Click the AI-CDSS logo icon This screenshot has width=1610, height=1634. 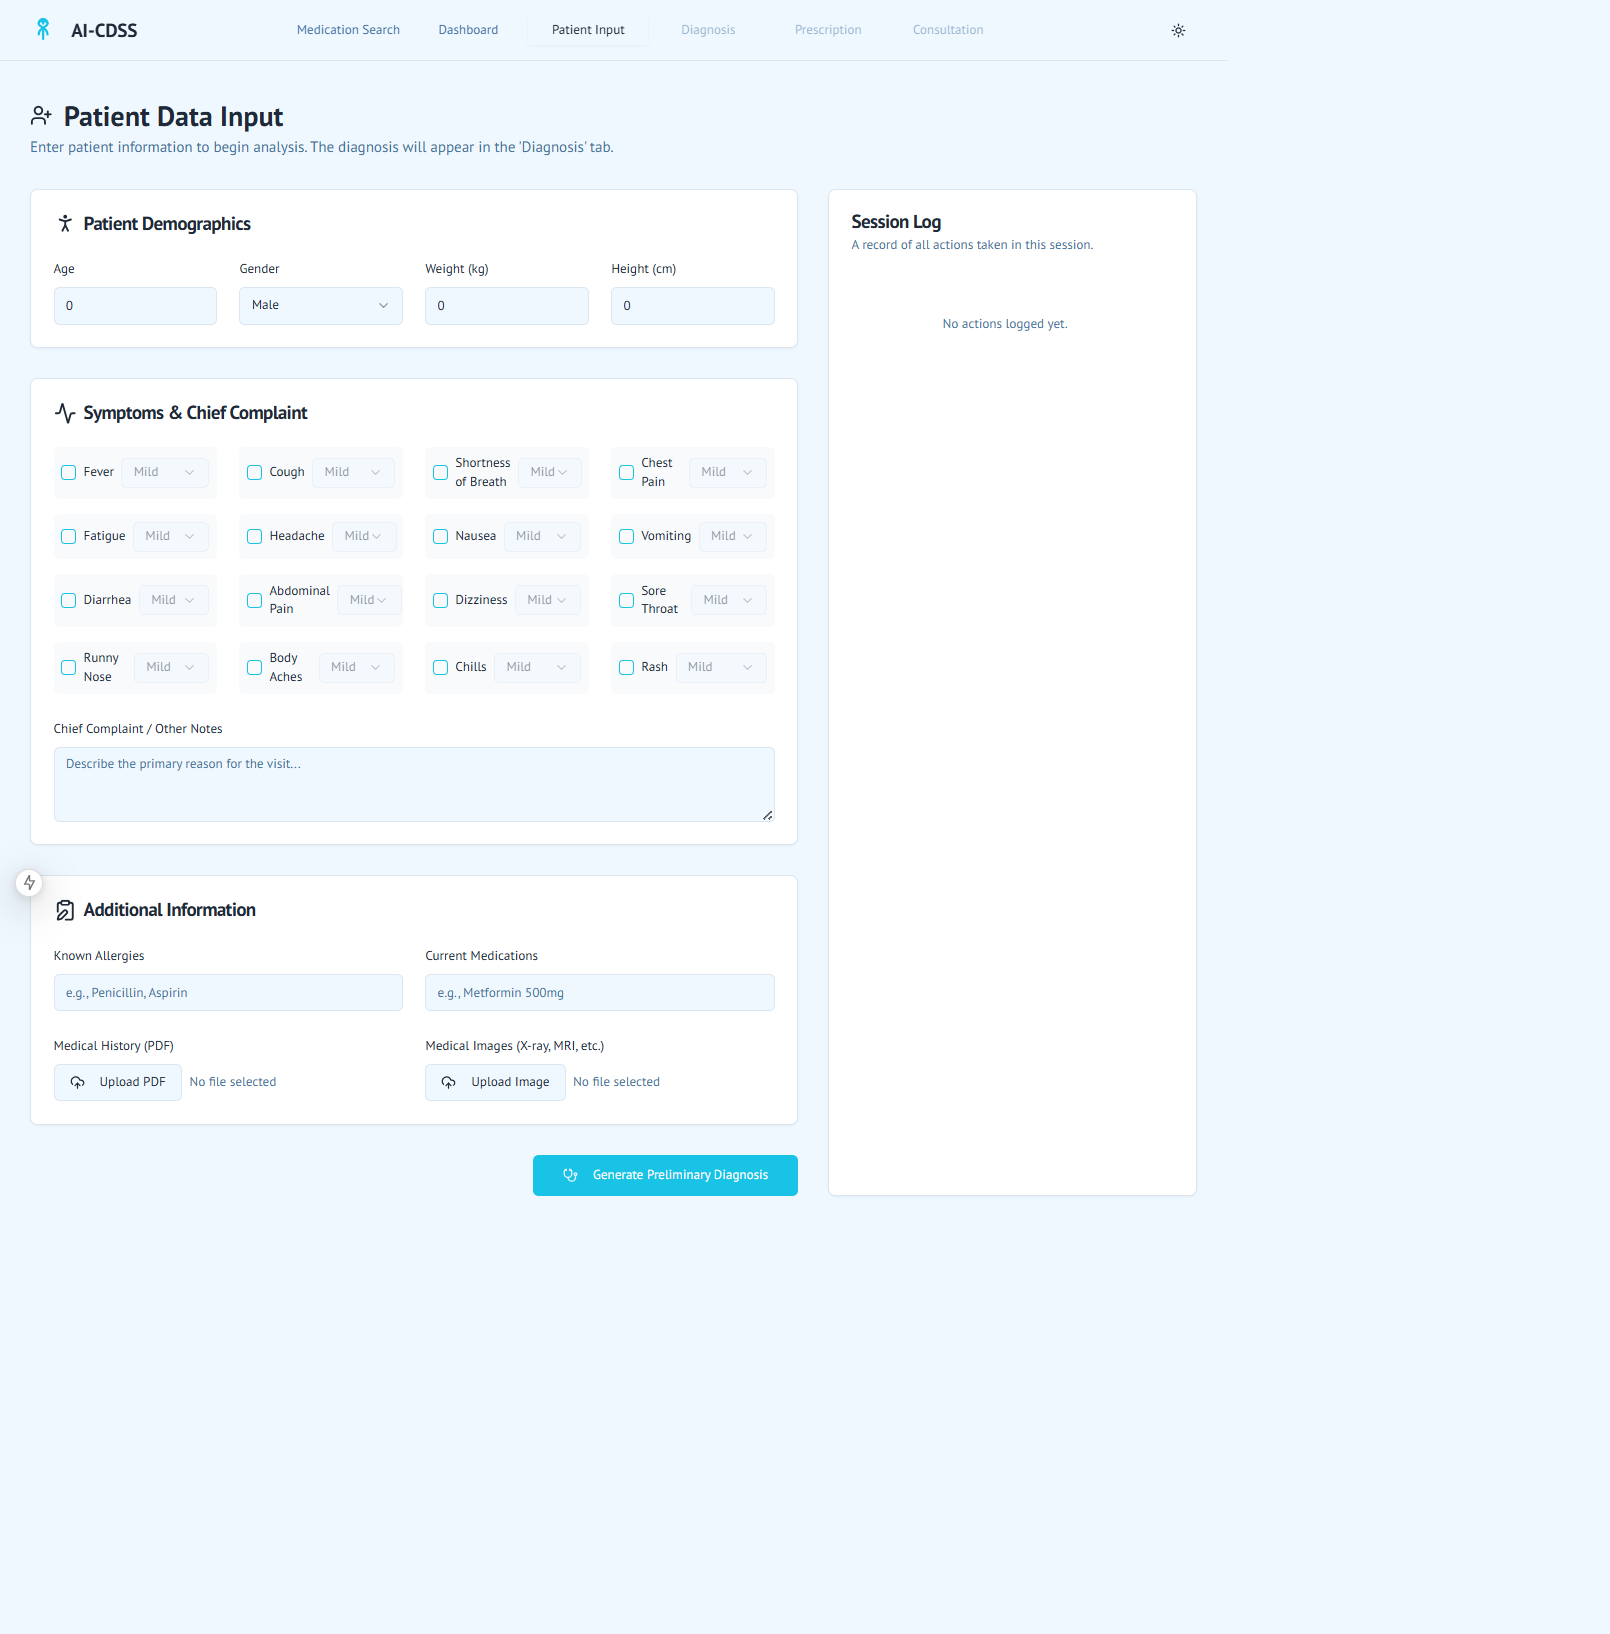click(x=43, y=29)
